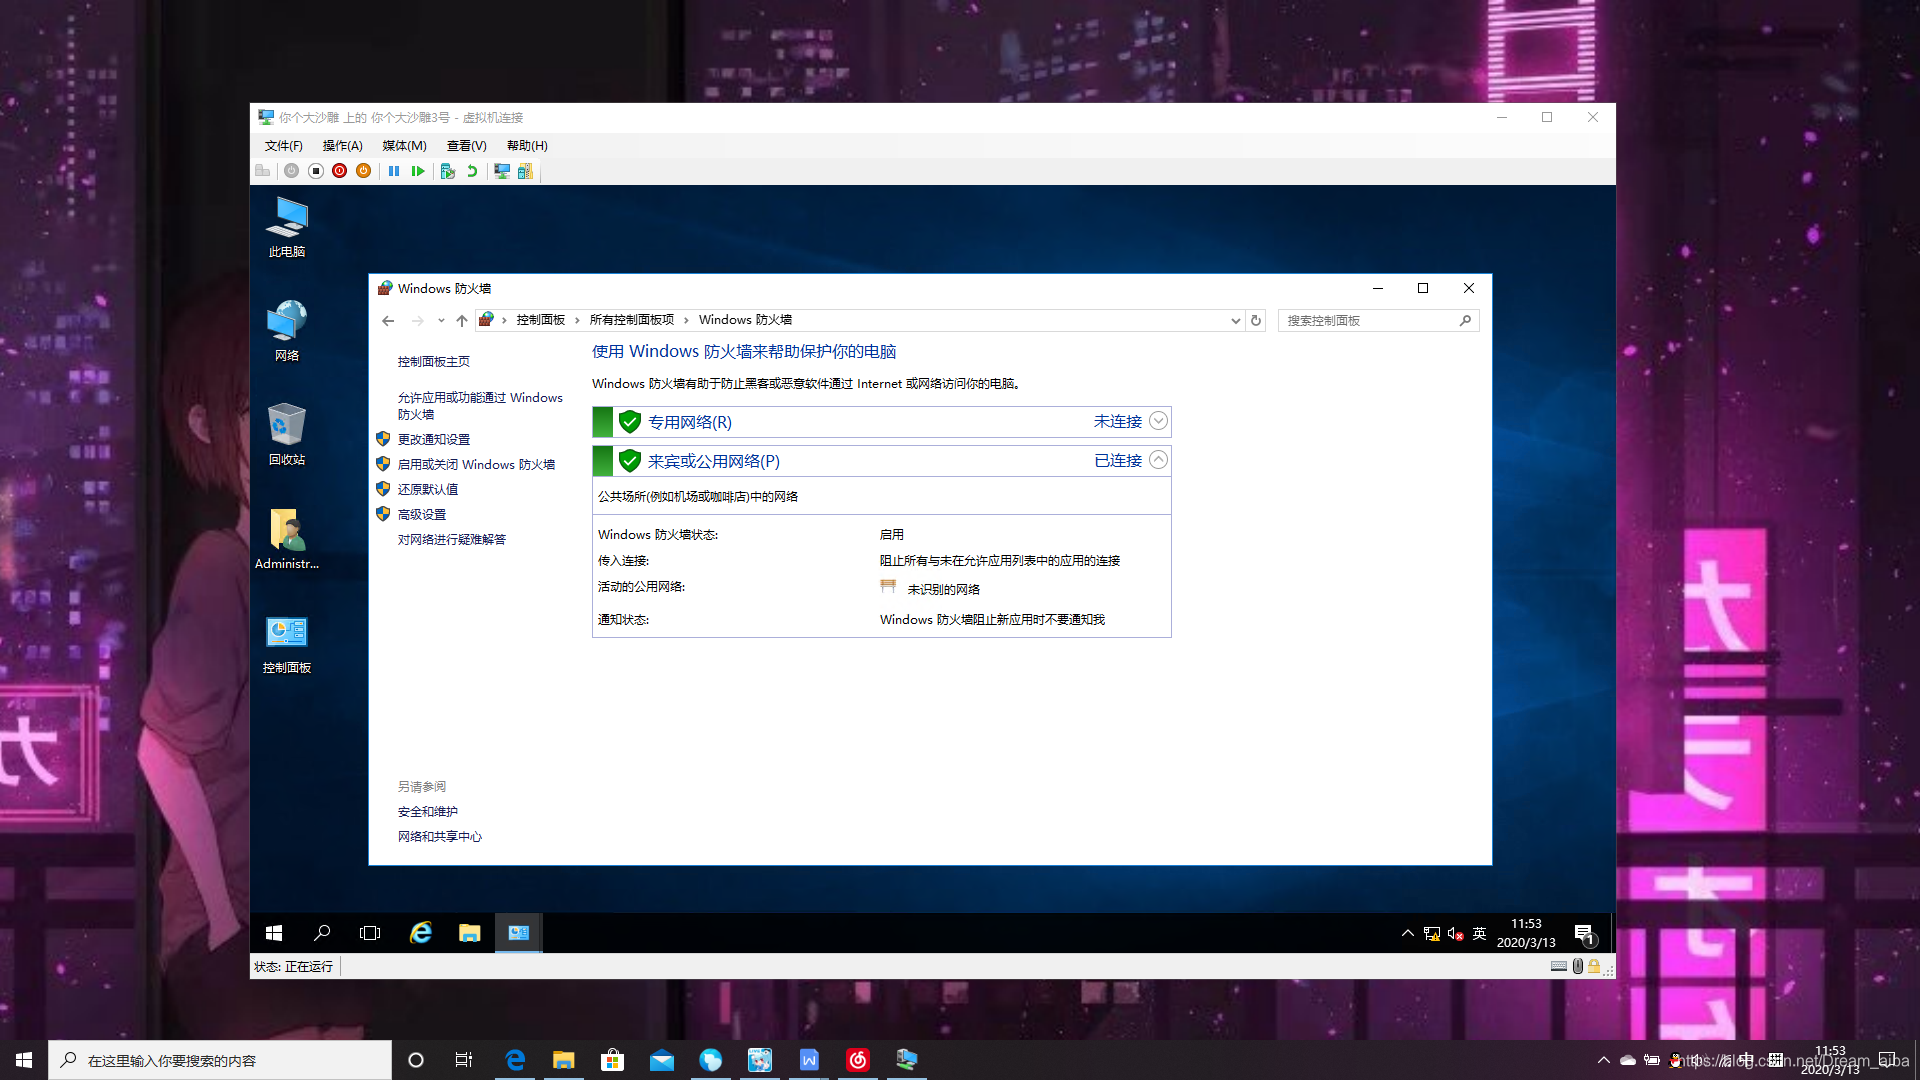The image size is (1920, 1080).
Task: Click the 还原默认值 link
Action: coord(428,490)
